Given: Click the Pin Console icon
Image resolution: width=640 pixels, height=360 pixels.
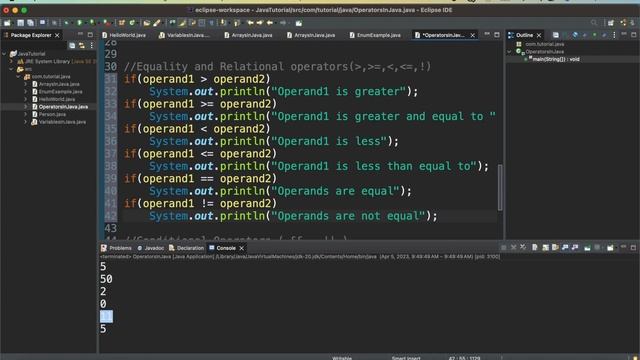Looking at the screenshot, I should (587, 247).
